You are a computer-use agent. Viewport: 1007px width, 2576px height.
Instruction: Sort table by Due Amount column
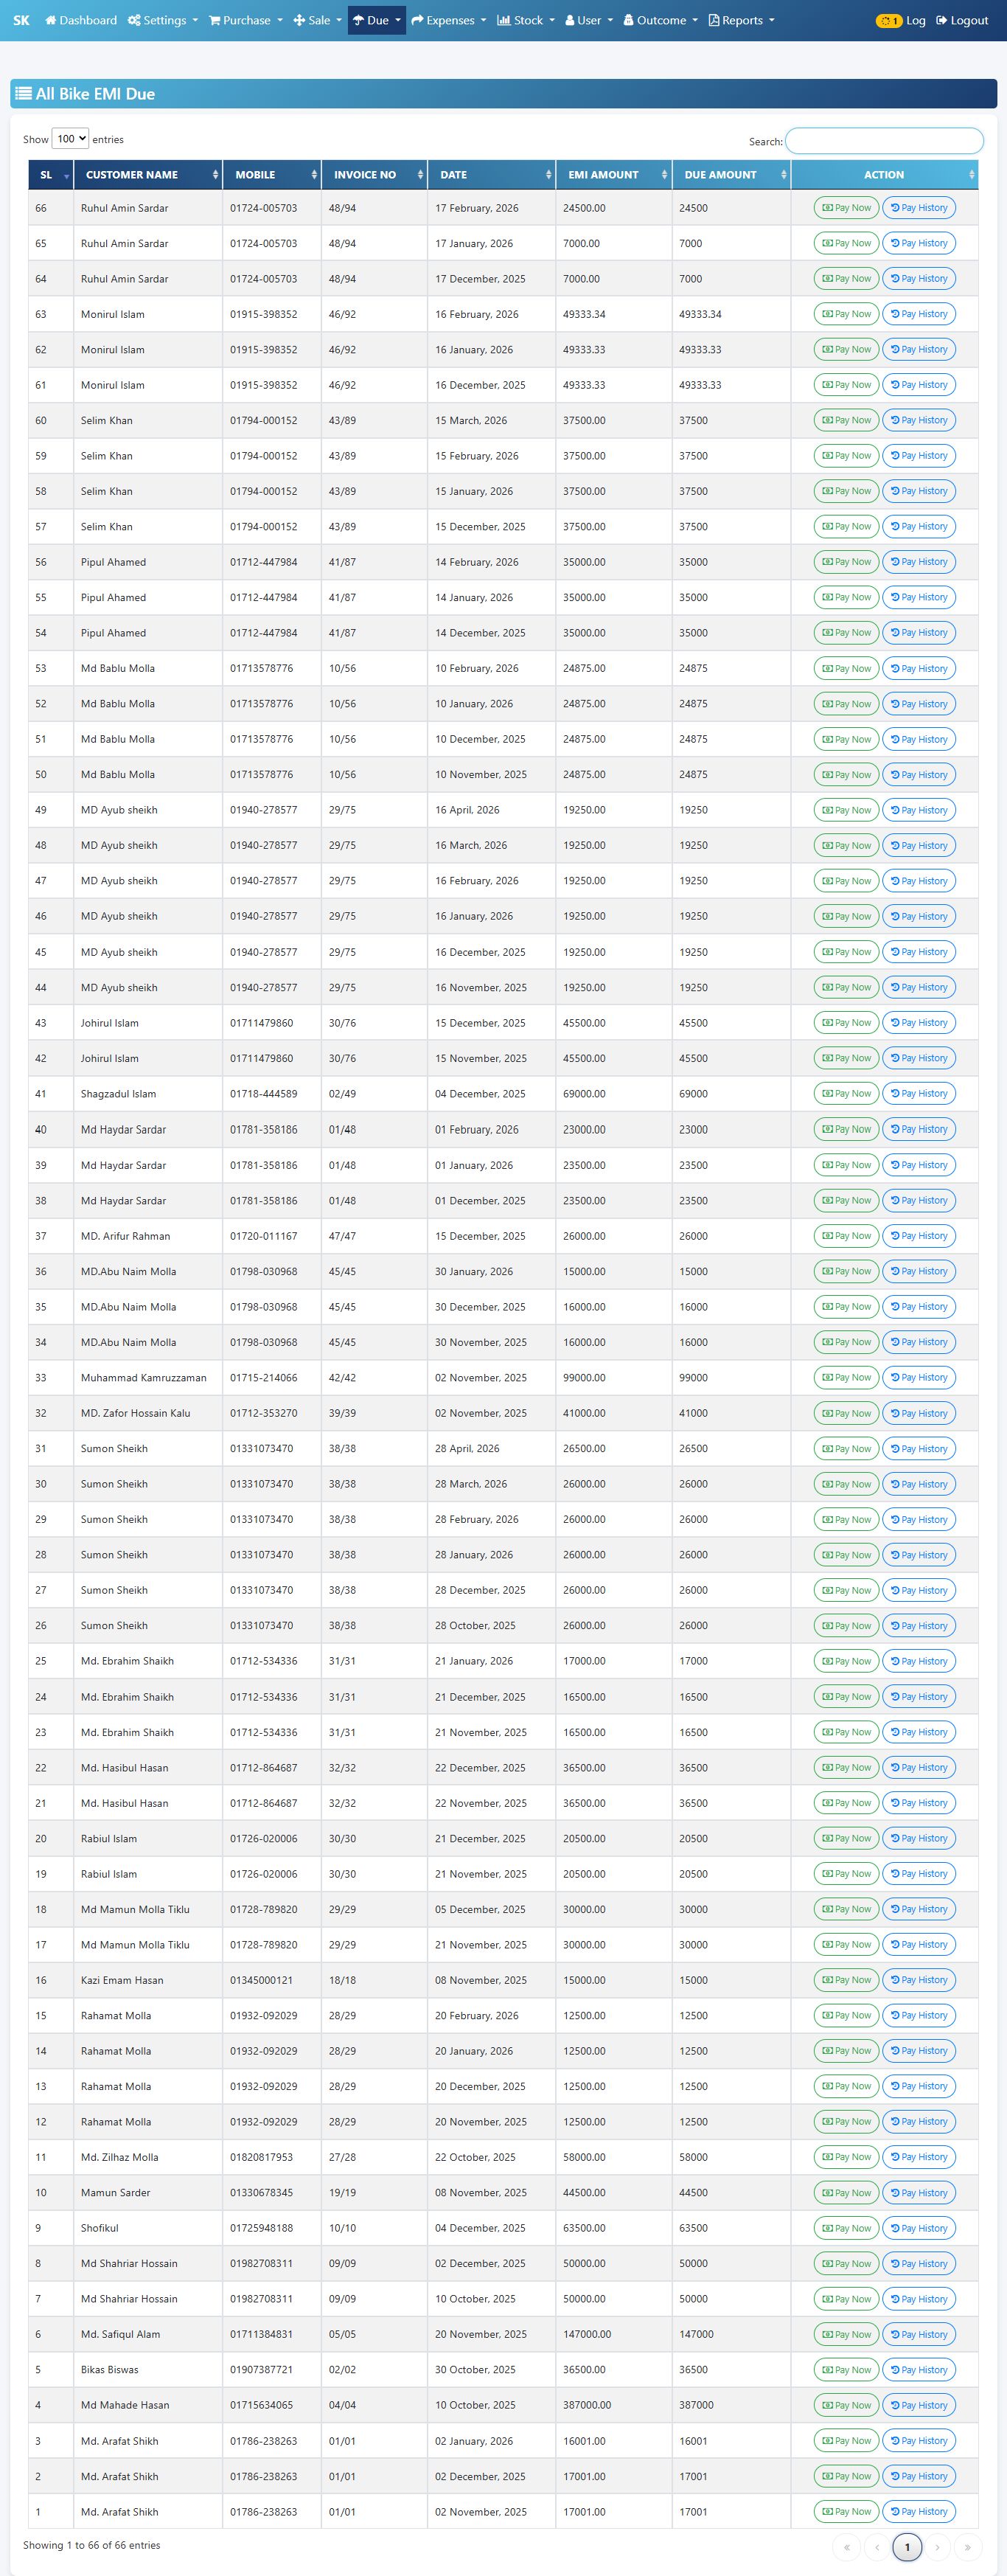(731, 175)
